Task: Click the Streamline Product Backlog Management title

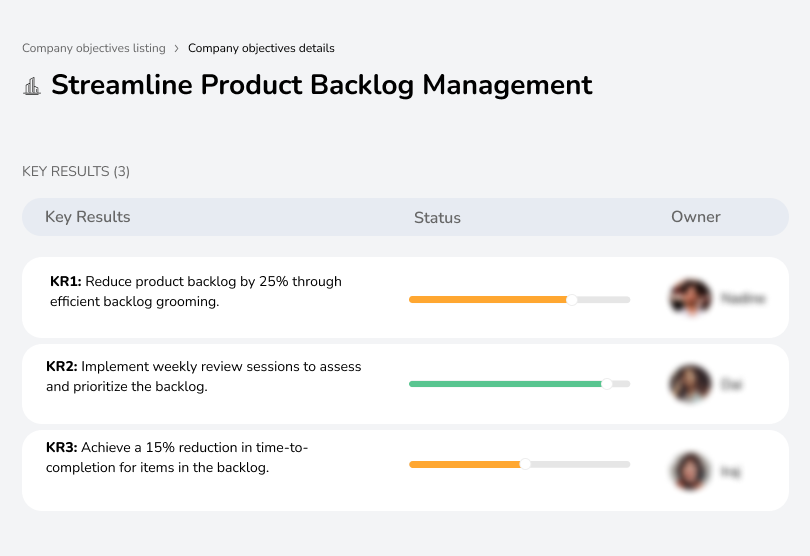Action: pyautogui.click(x=321, y=85)
